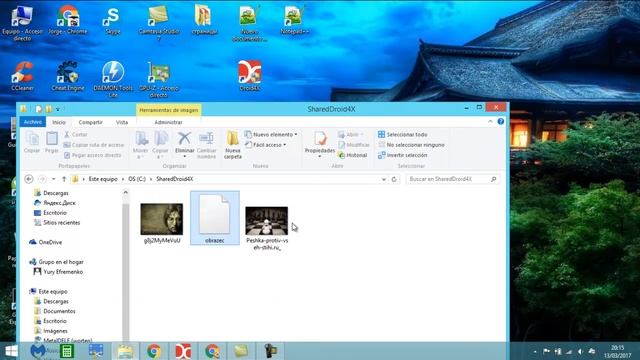Select Grupo en el hogar
Image resolution: width=640 pixels, height=360 pixels.
(x=56, y=262)
